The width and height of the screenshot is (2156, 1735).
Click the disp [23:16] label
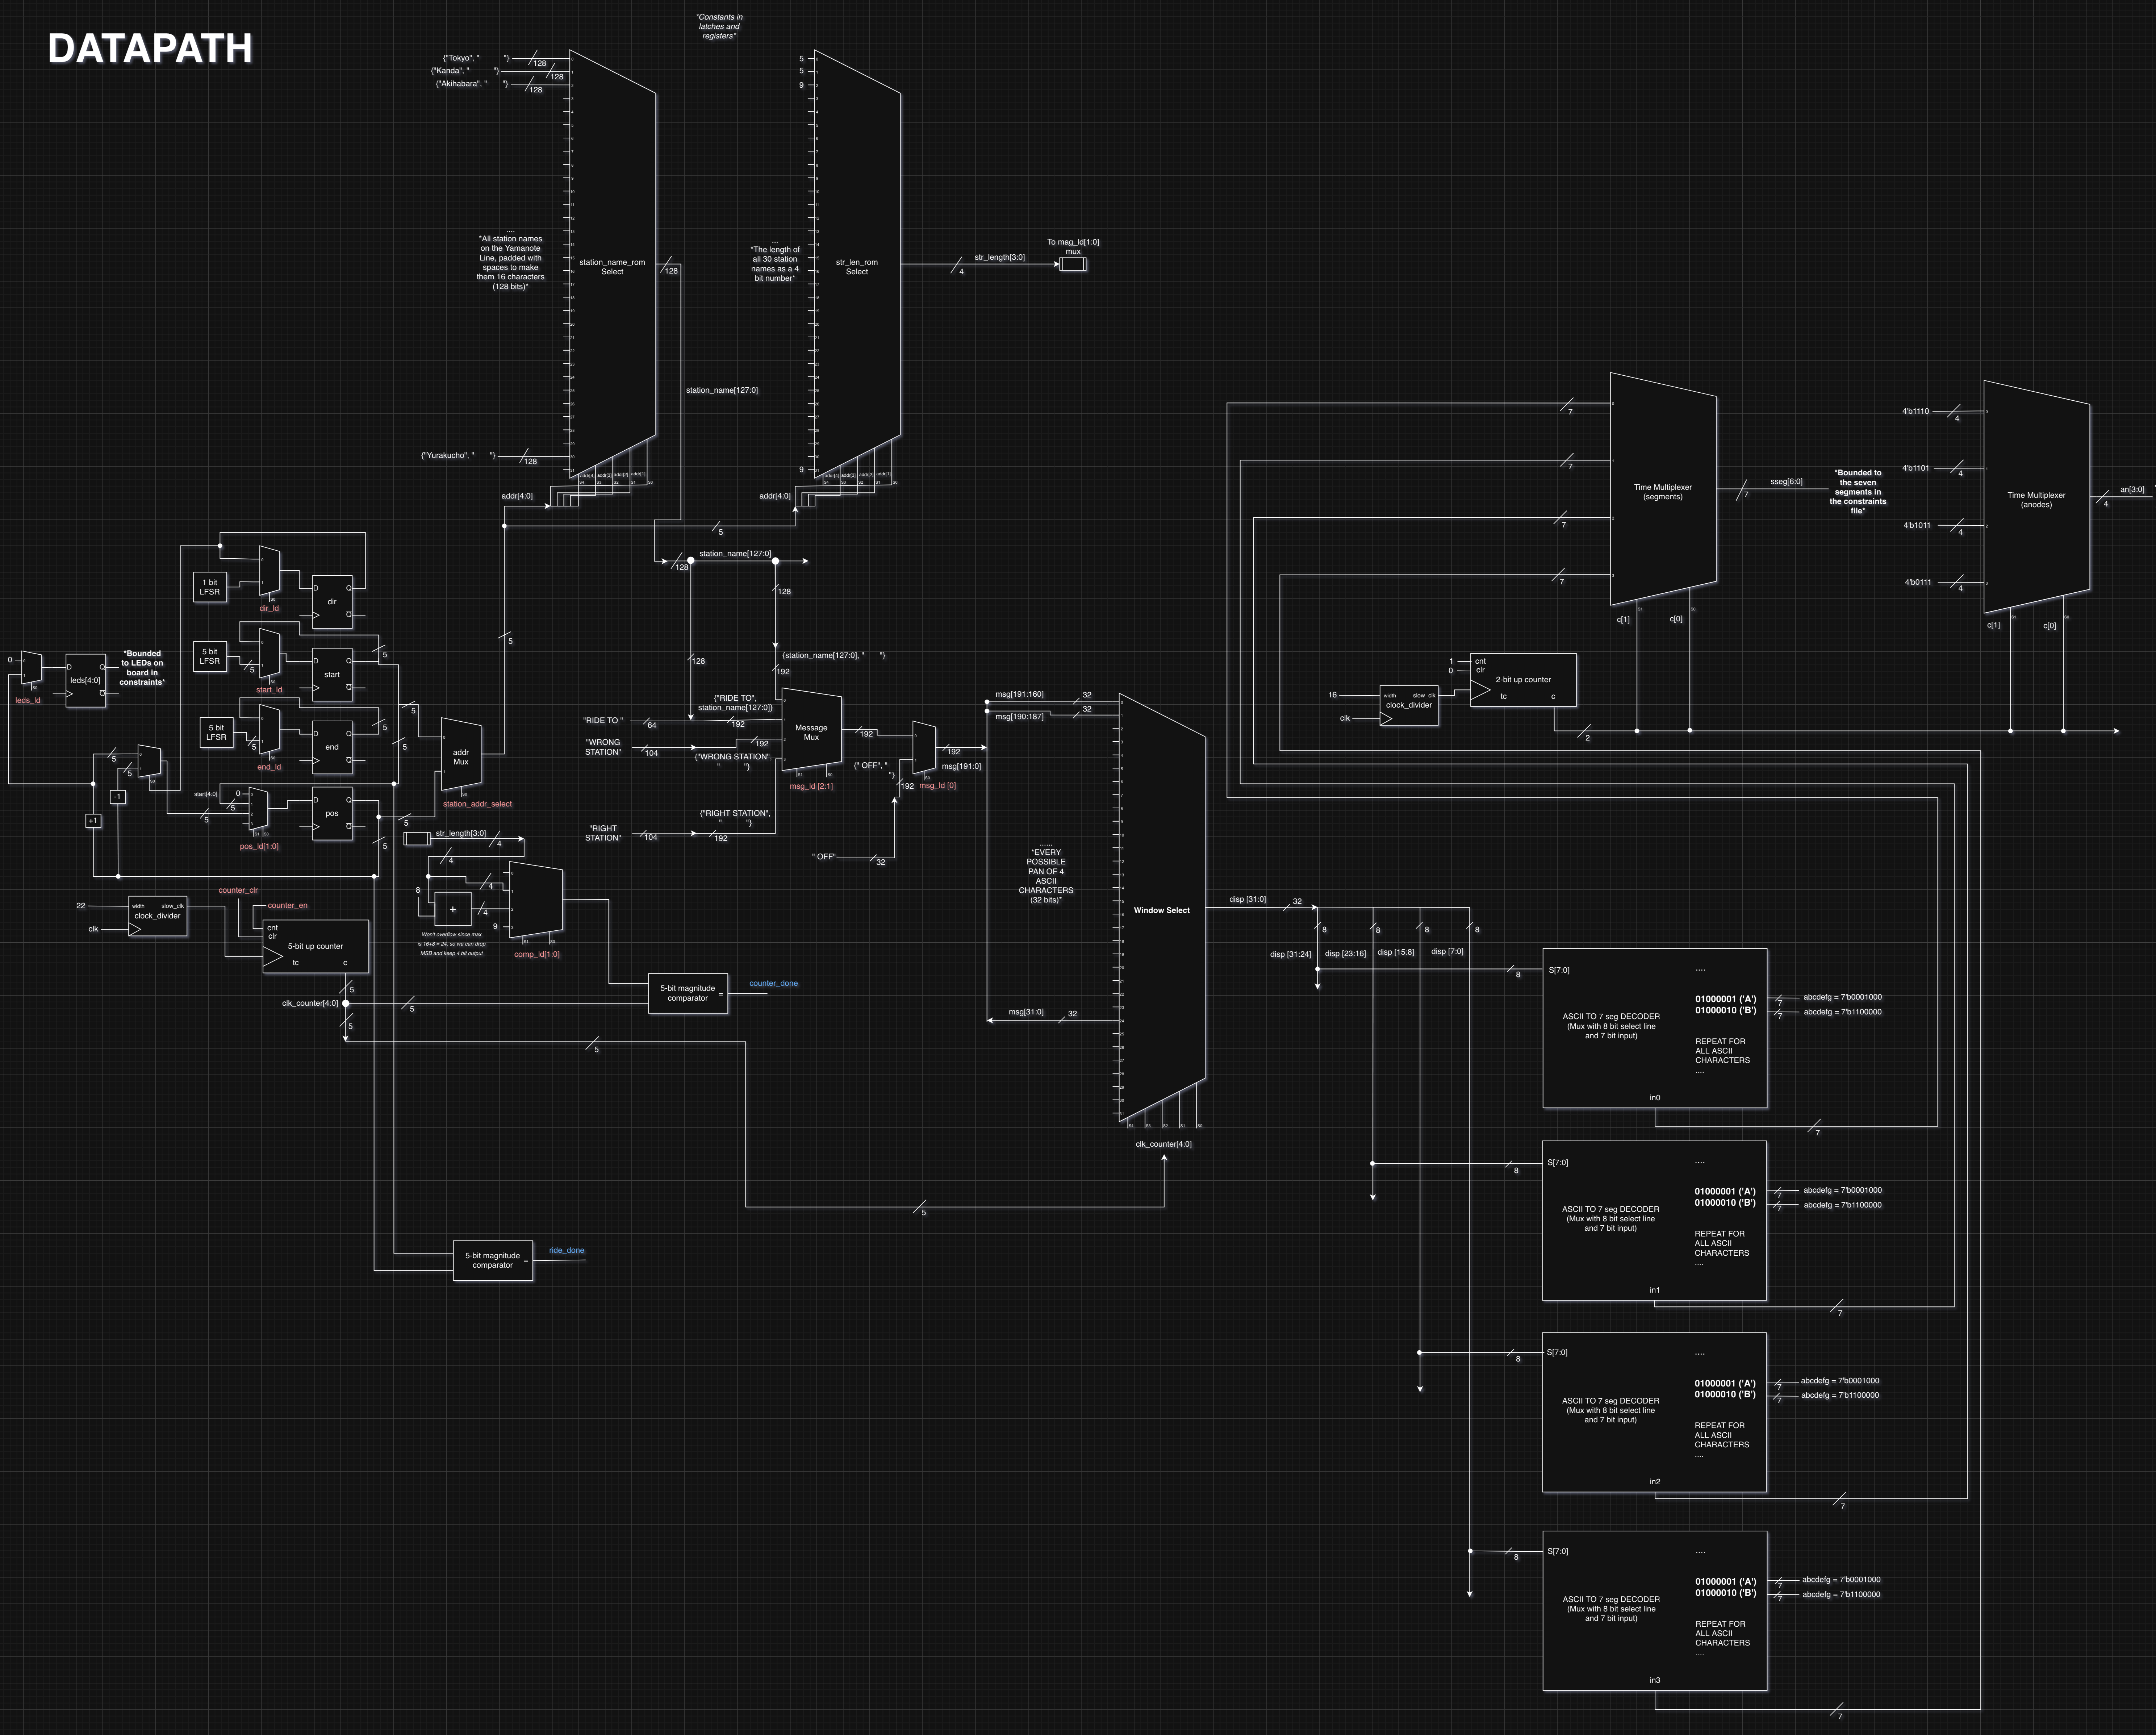click(1345, 953)
